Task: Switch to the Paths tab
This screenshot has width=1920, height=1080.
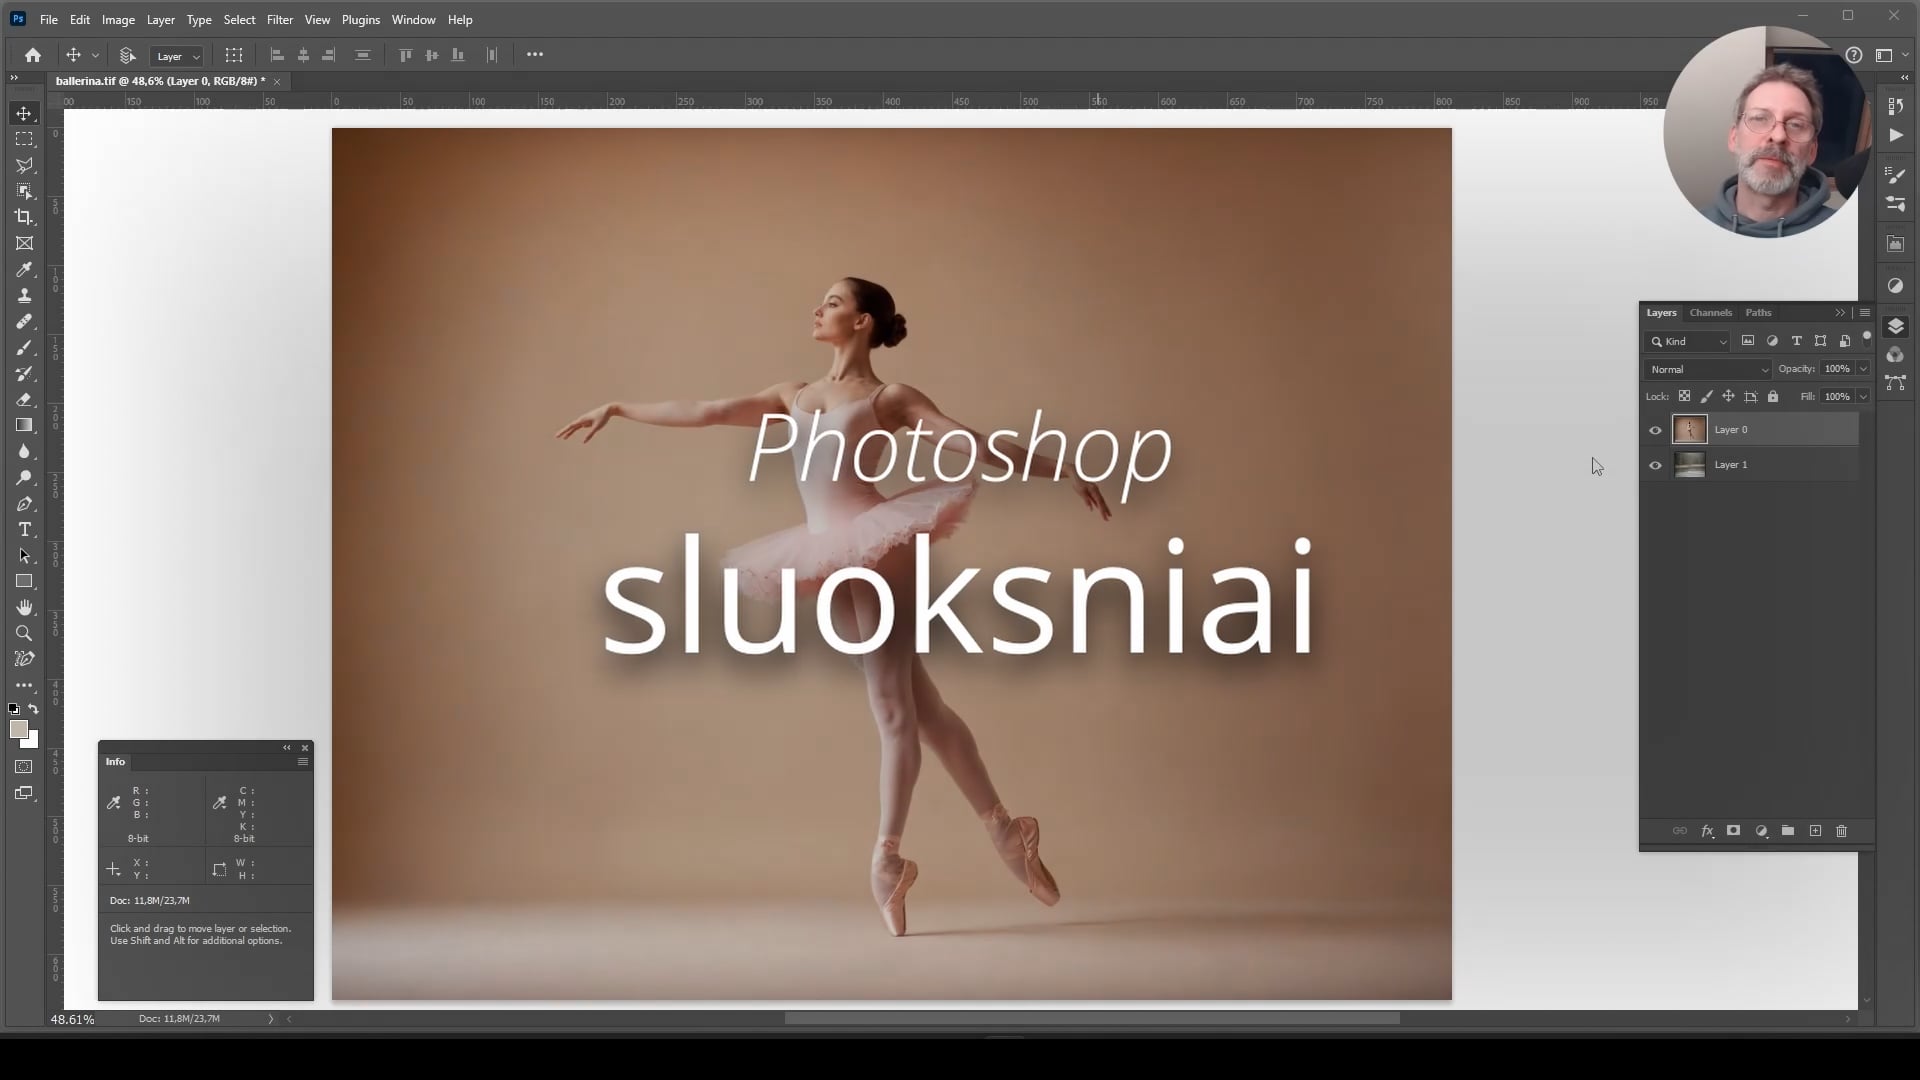Action: click(1758, 313)
